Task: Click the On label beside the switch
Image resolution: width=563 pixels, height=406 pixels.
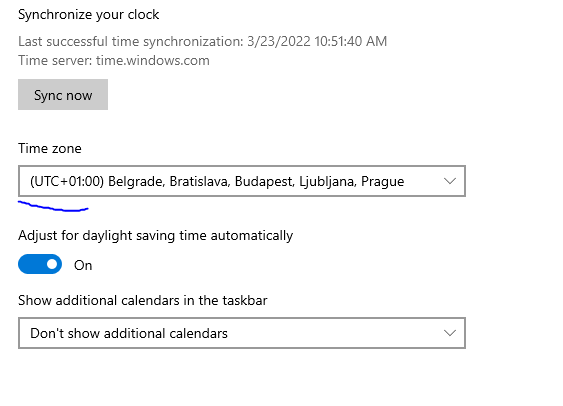Action: pos(83,265)
